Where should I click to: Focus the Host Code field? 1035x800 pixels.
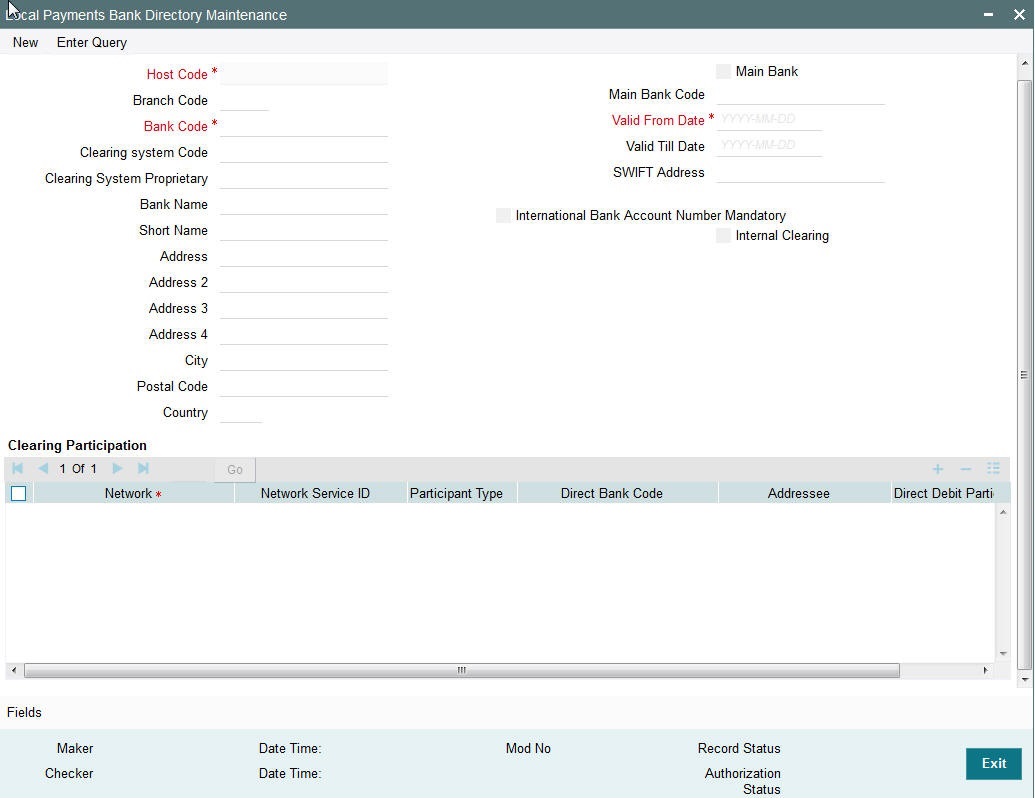(304, 74)
